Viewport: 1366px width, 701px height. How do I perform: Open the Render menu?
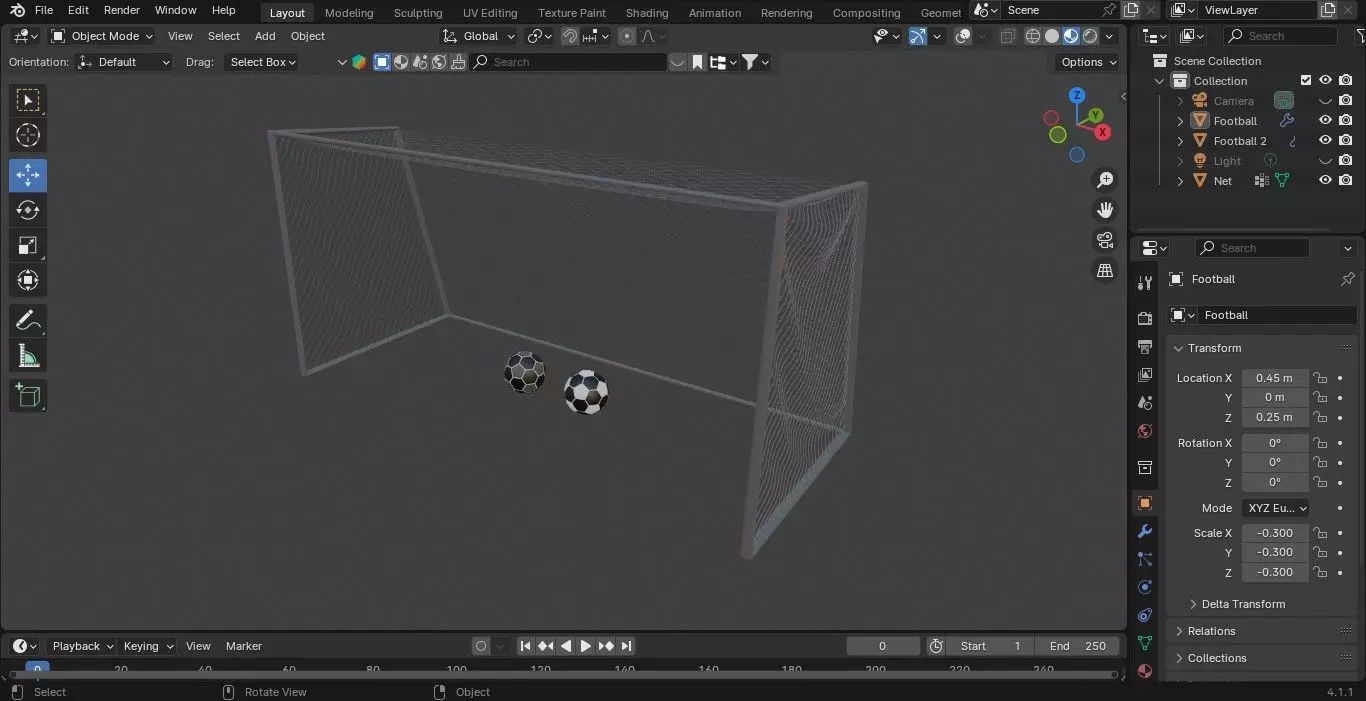coord(122,10)
